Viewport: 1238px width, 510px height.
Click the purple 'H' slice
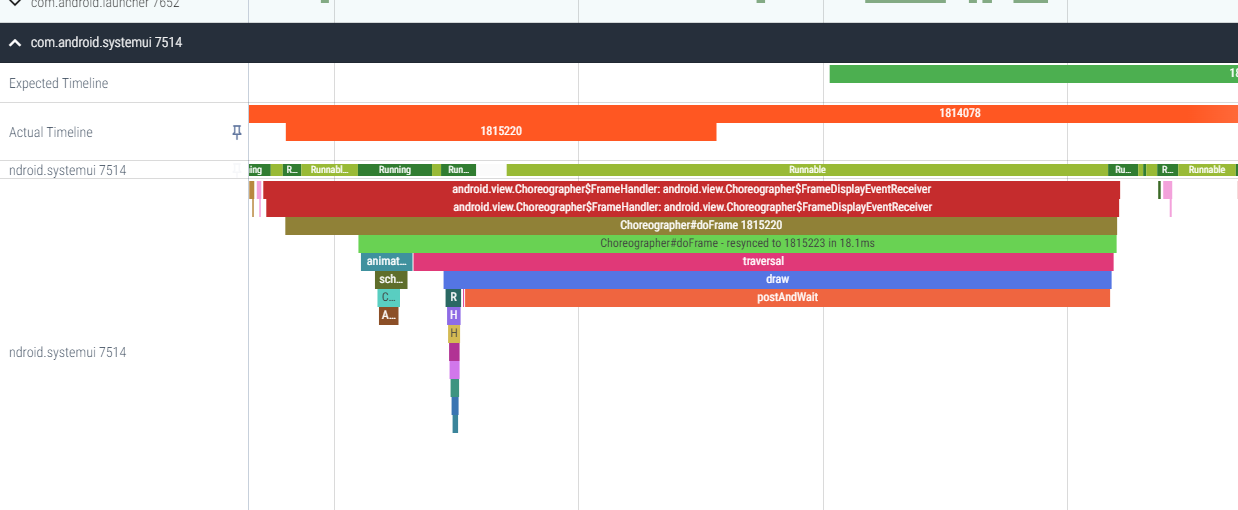coord(454,315)
